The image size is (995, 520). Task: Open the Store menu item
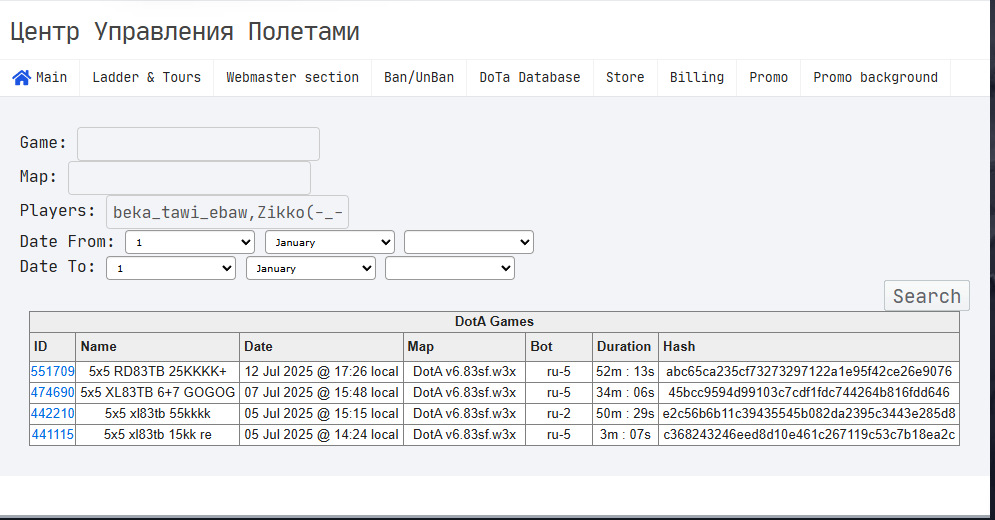coord(625,77)
